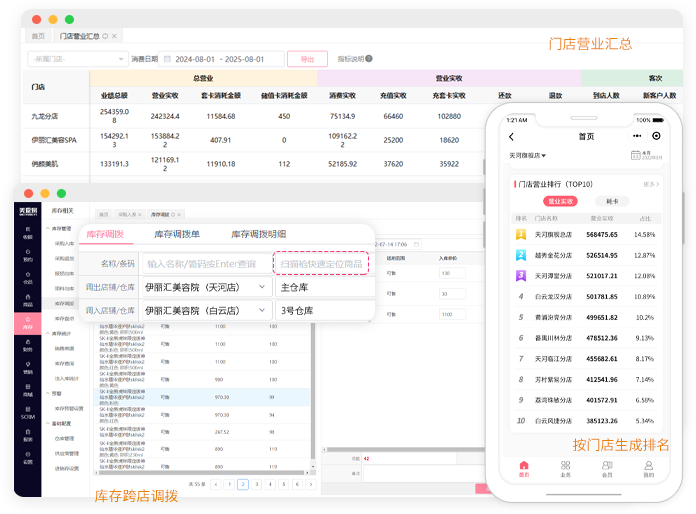Open the 调出店铺 伊丽汇美容院（天河店）dropdown

tap(206, 287)
